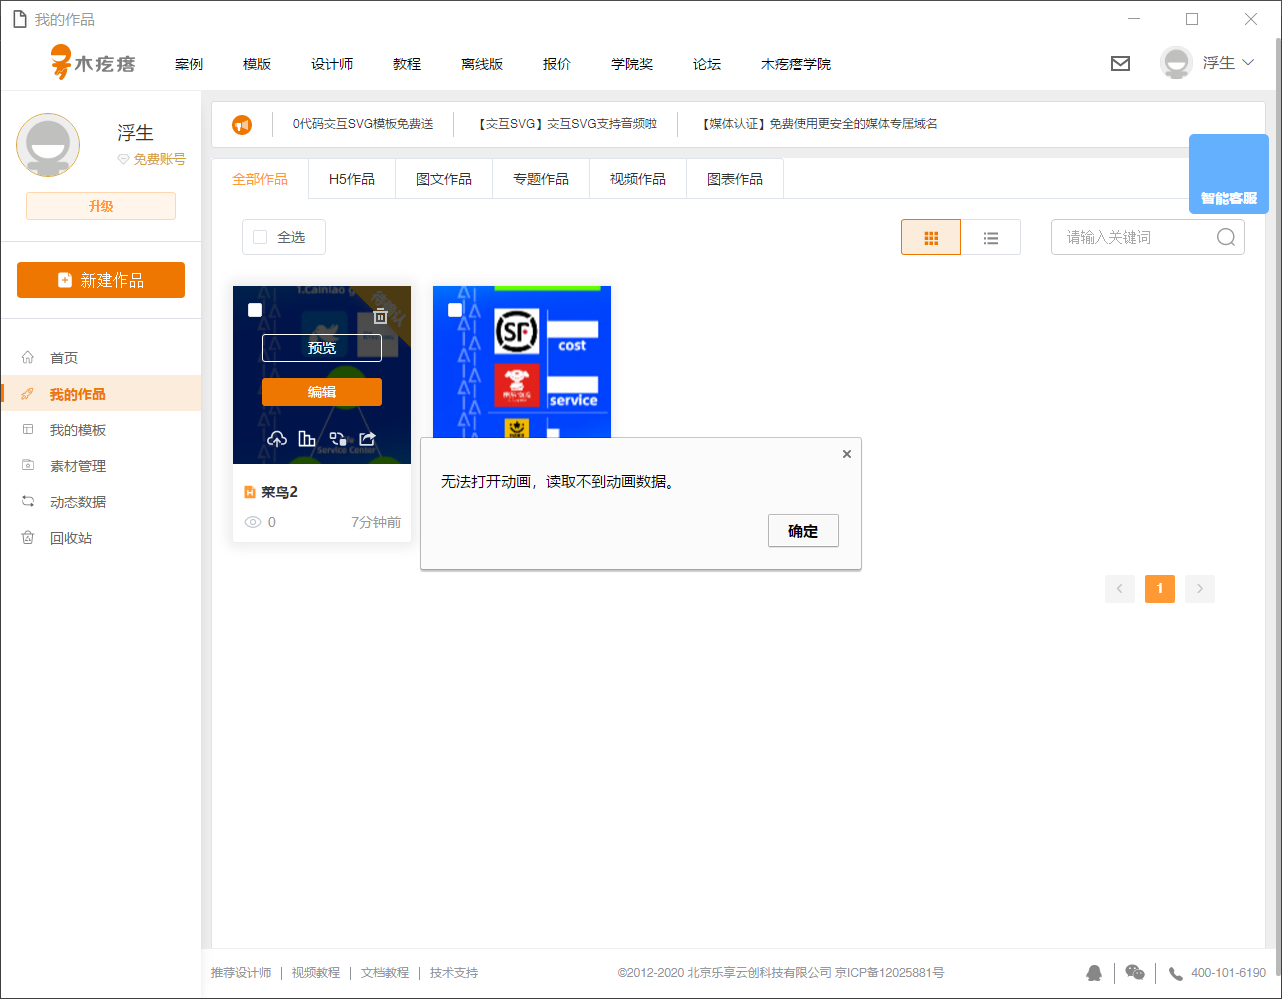Click the 木疙瘩 logo
1282x999 pixels.
point(93,63)
